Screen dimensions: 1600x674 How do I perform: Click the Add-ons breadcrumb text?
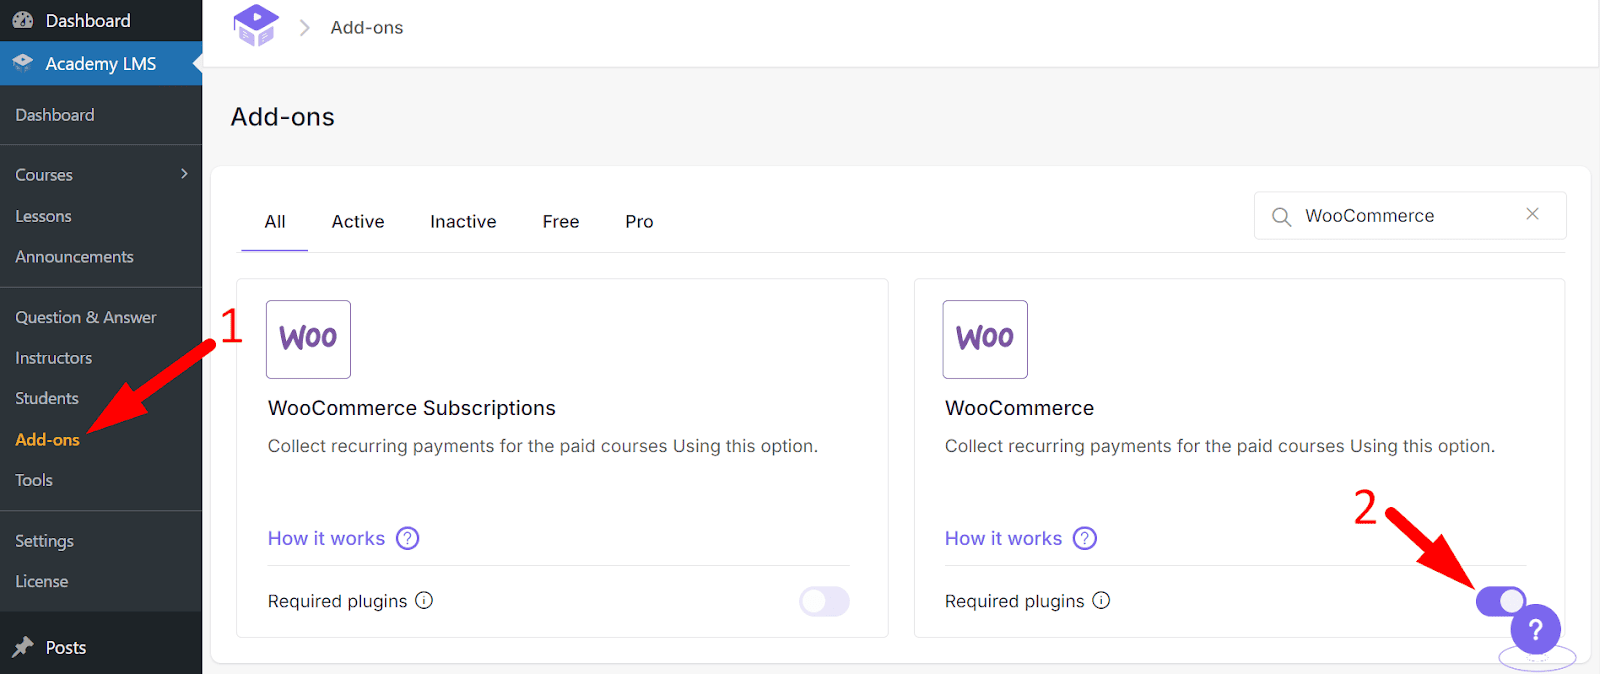pyautogui.click(x=367, y=28)
